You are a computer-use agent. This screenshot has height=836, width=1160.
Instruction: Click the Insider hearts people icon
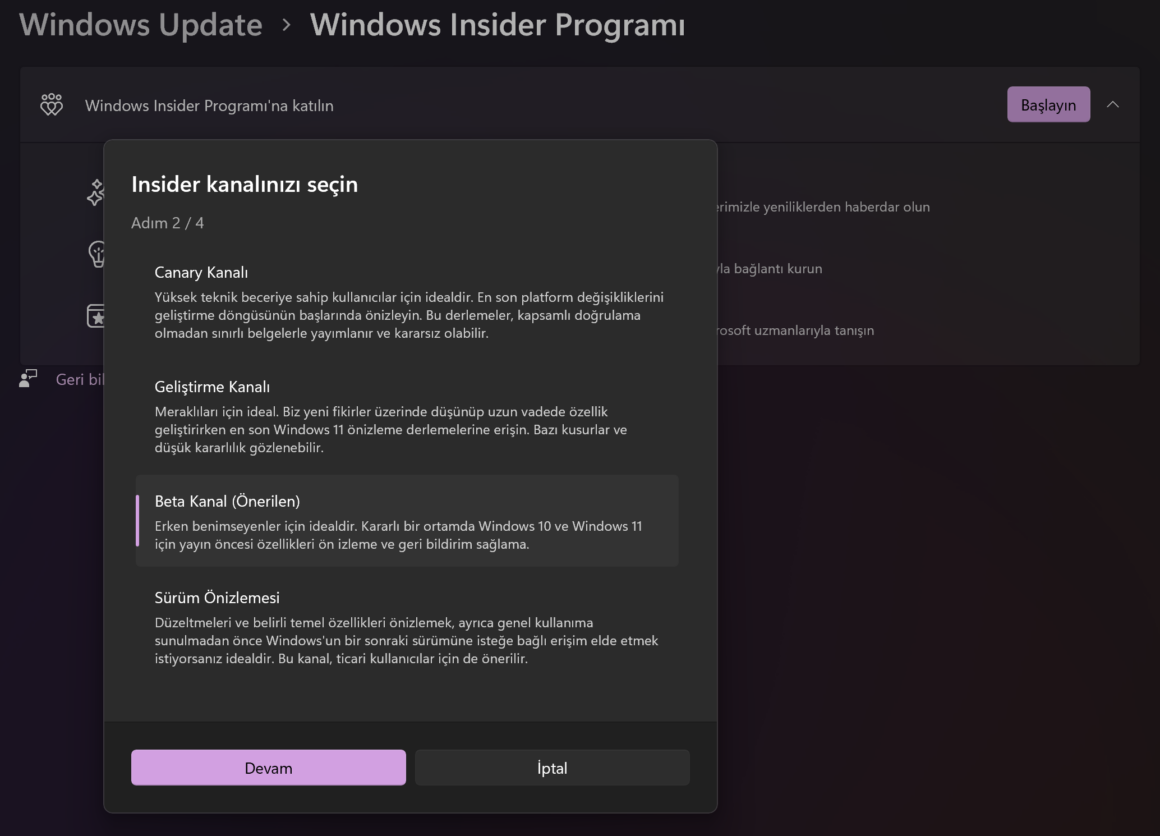[x=51, y=105]
